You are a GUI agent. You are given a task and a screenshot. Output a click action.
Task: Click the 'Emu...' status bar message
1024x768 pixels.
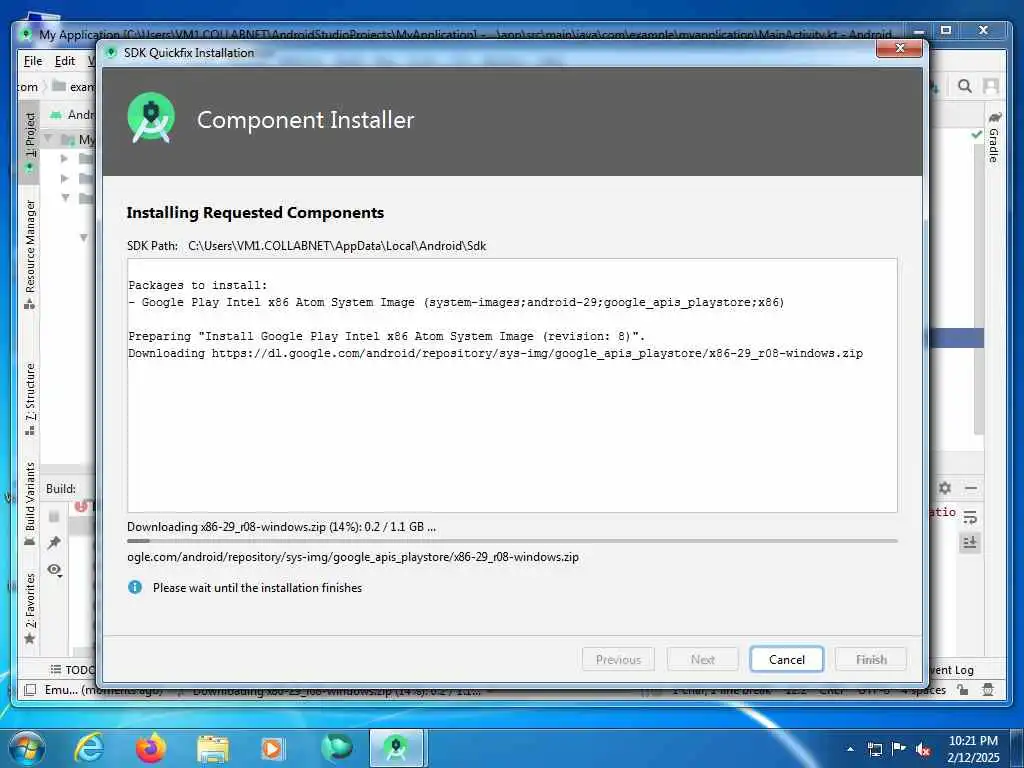point(103,690)
